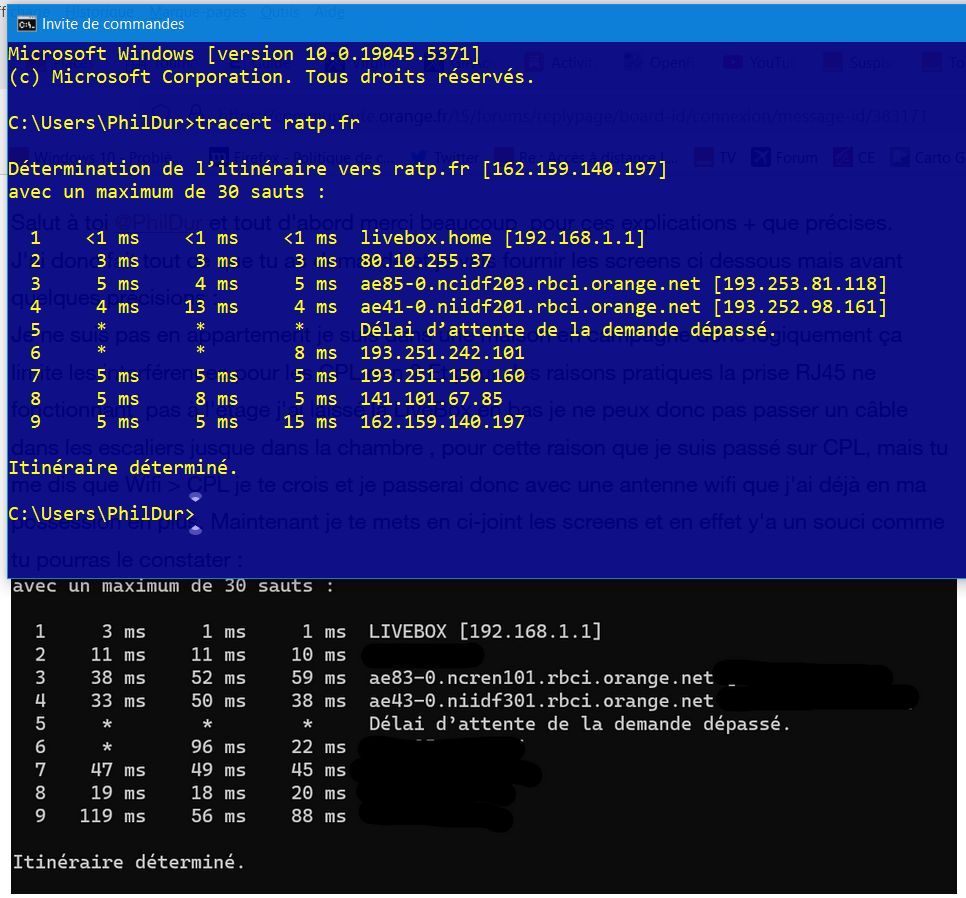This screenshot has height=898, width=966.
Task: Click the '96 ms' value in black hop 6
Action: [x=218, y=747]
